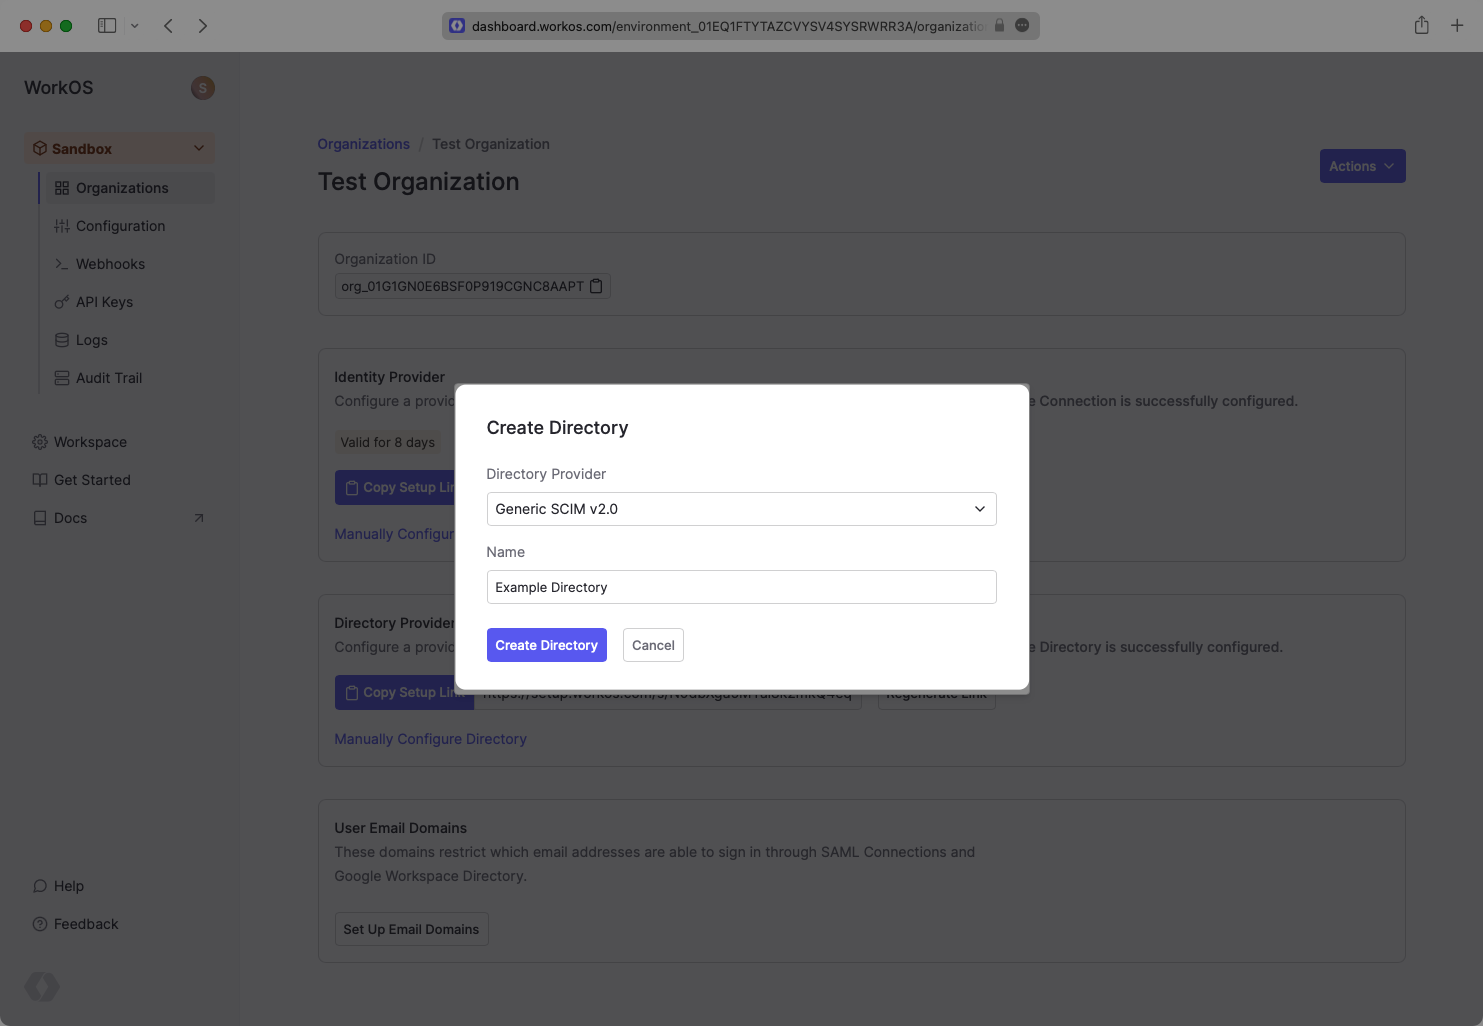Go to API Keys in sidebar
Screen dimensions: 1483x1026
(104, 302)
